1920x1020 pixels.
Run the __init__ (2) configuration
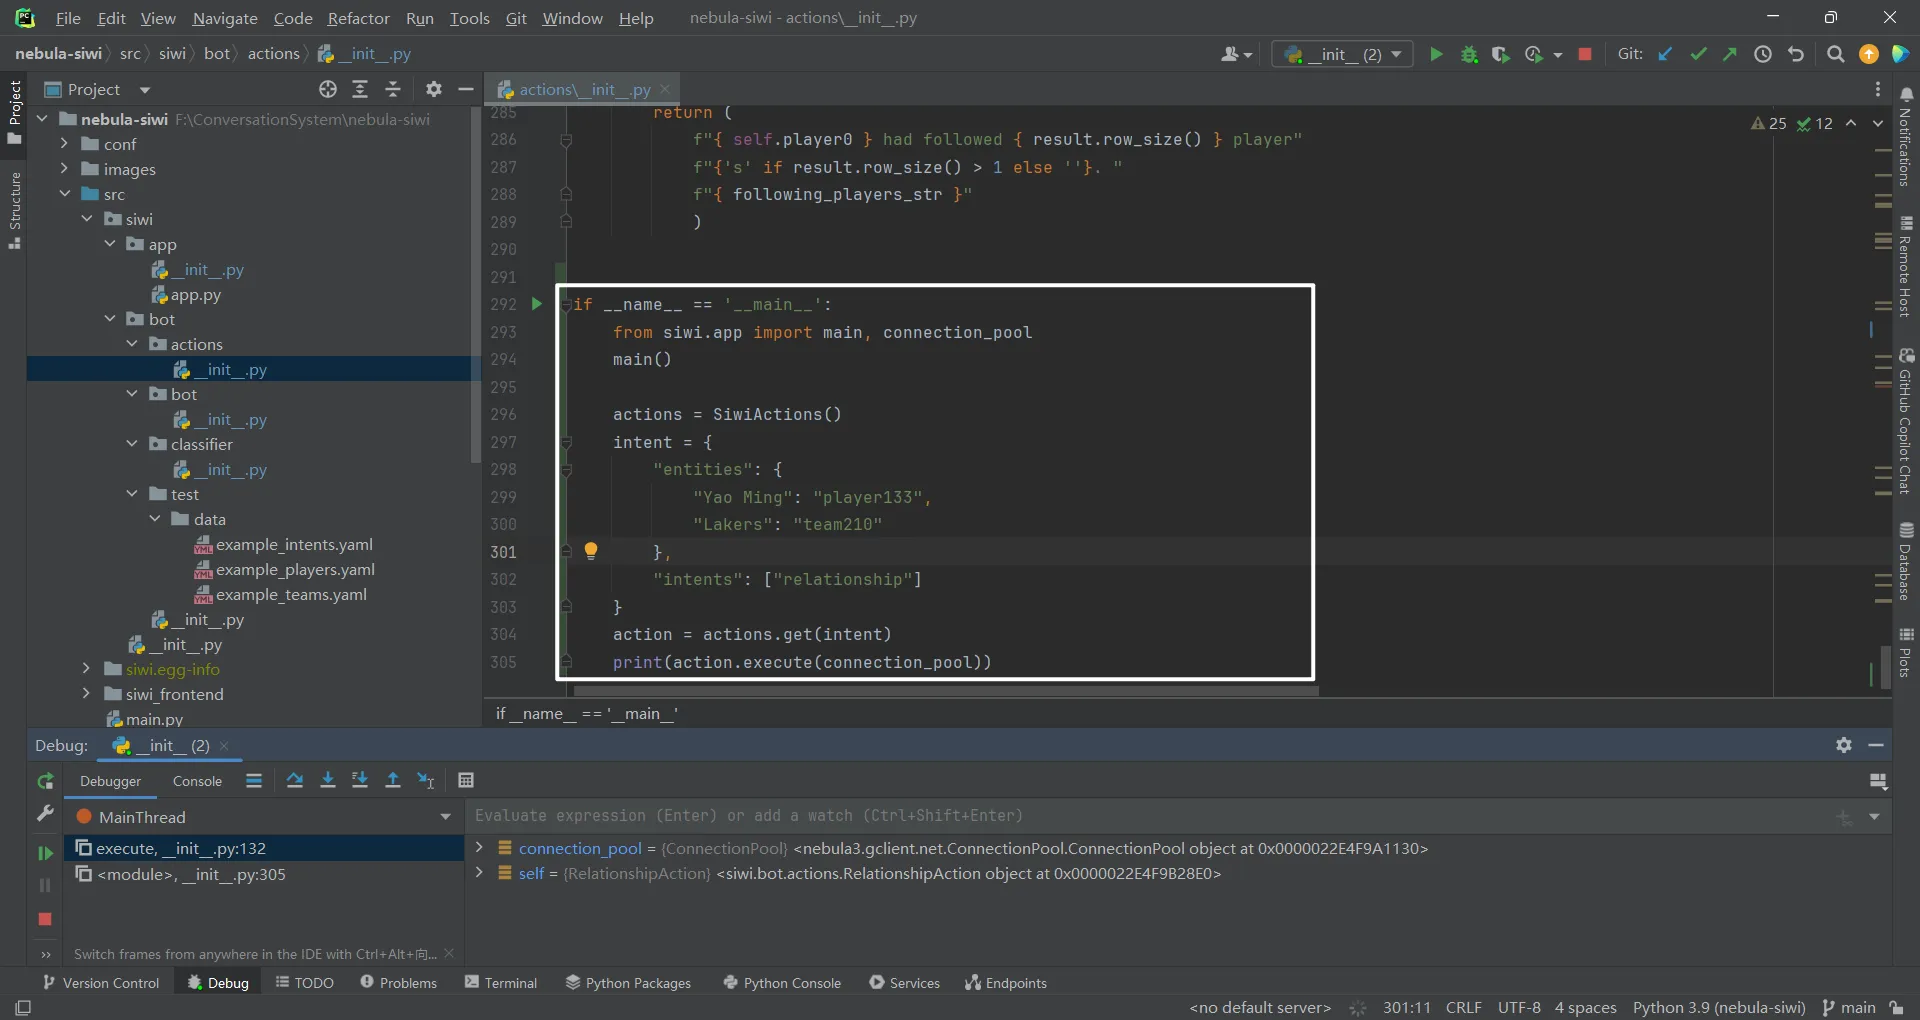(1436, 54)
